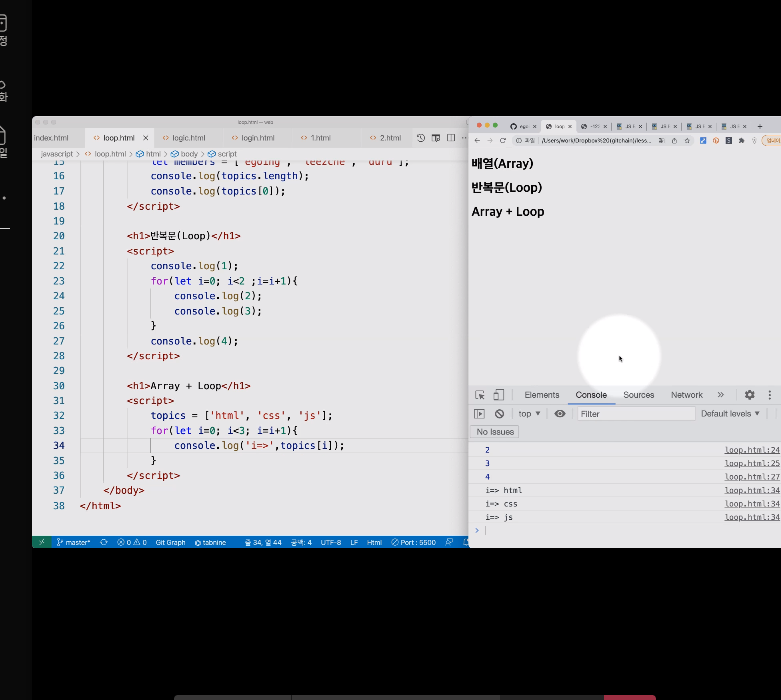The image size is (781, 700).
Task: Stop Live Server Port 5500
Action: (x=413, y=542)
